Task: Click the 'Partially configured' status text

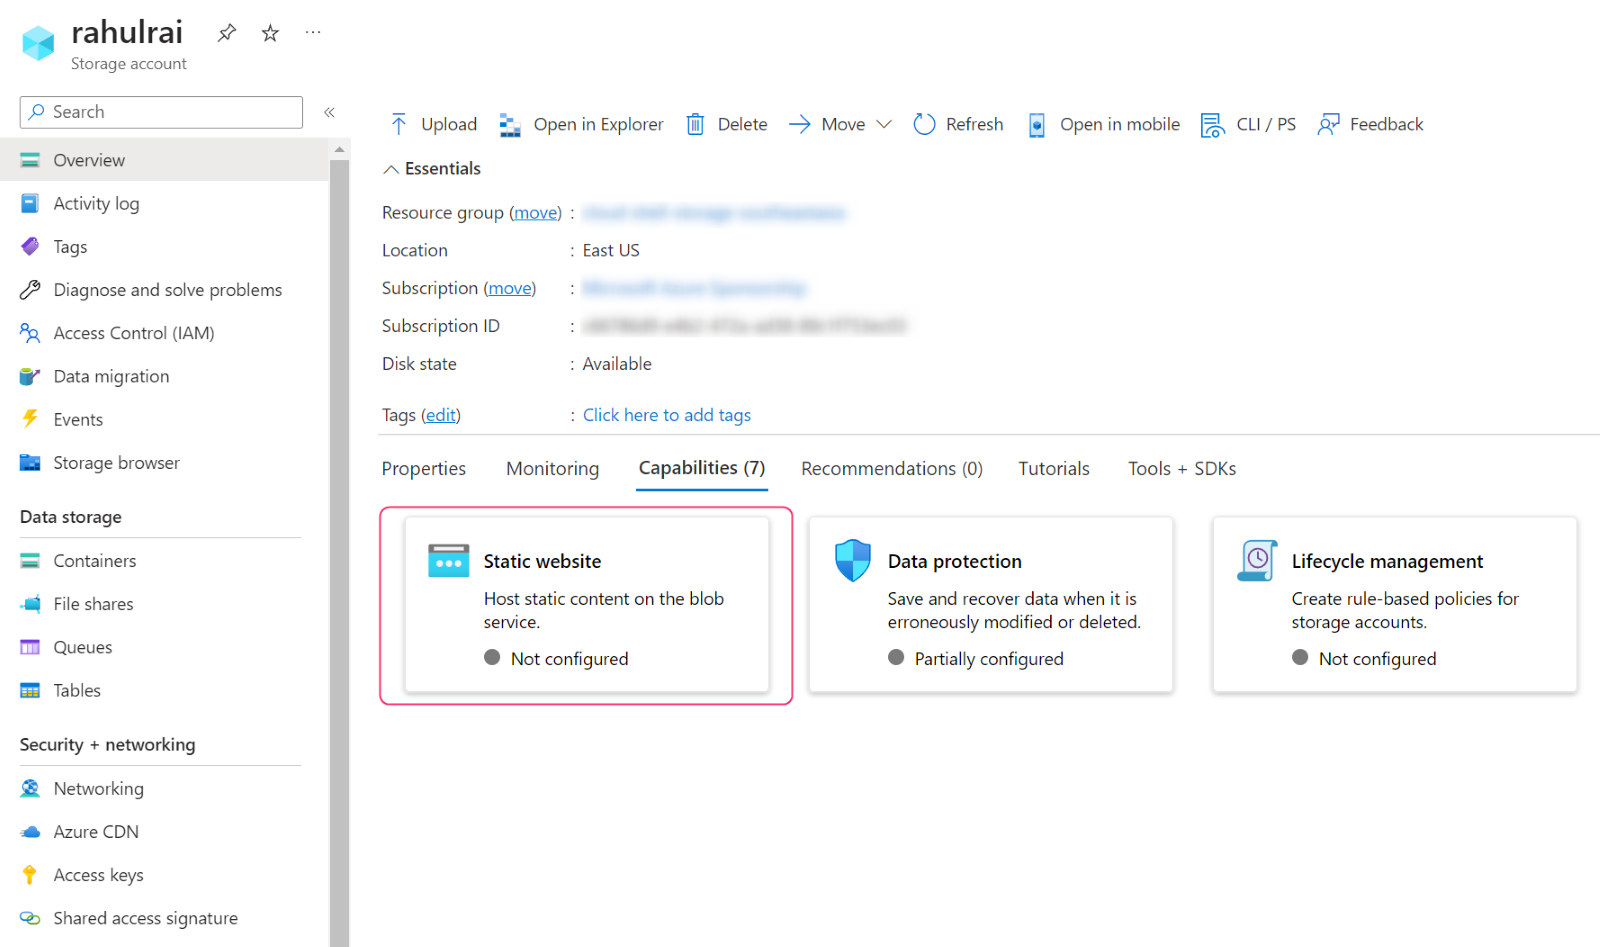Action: tap(989, 659)
